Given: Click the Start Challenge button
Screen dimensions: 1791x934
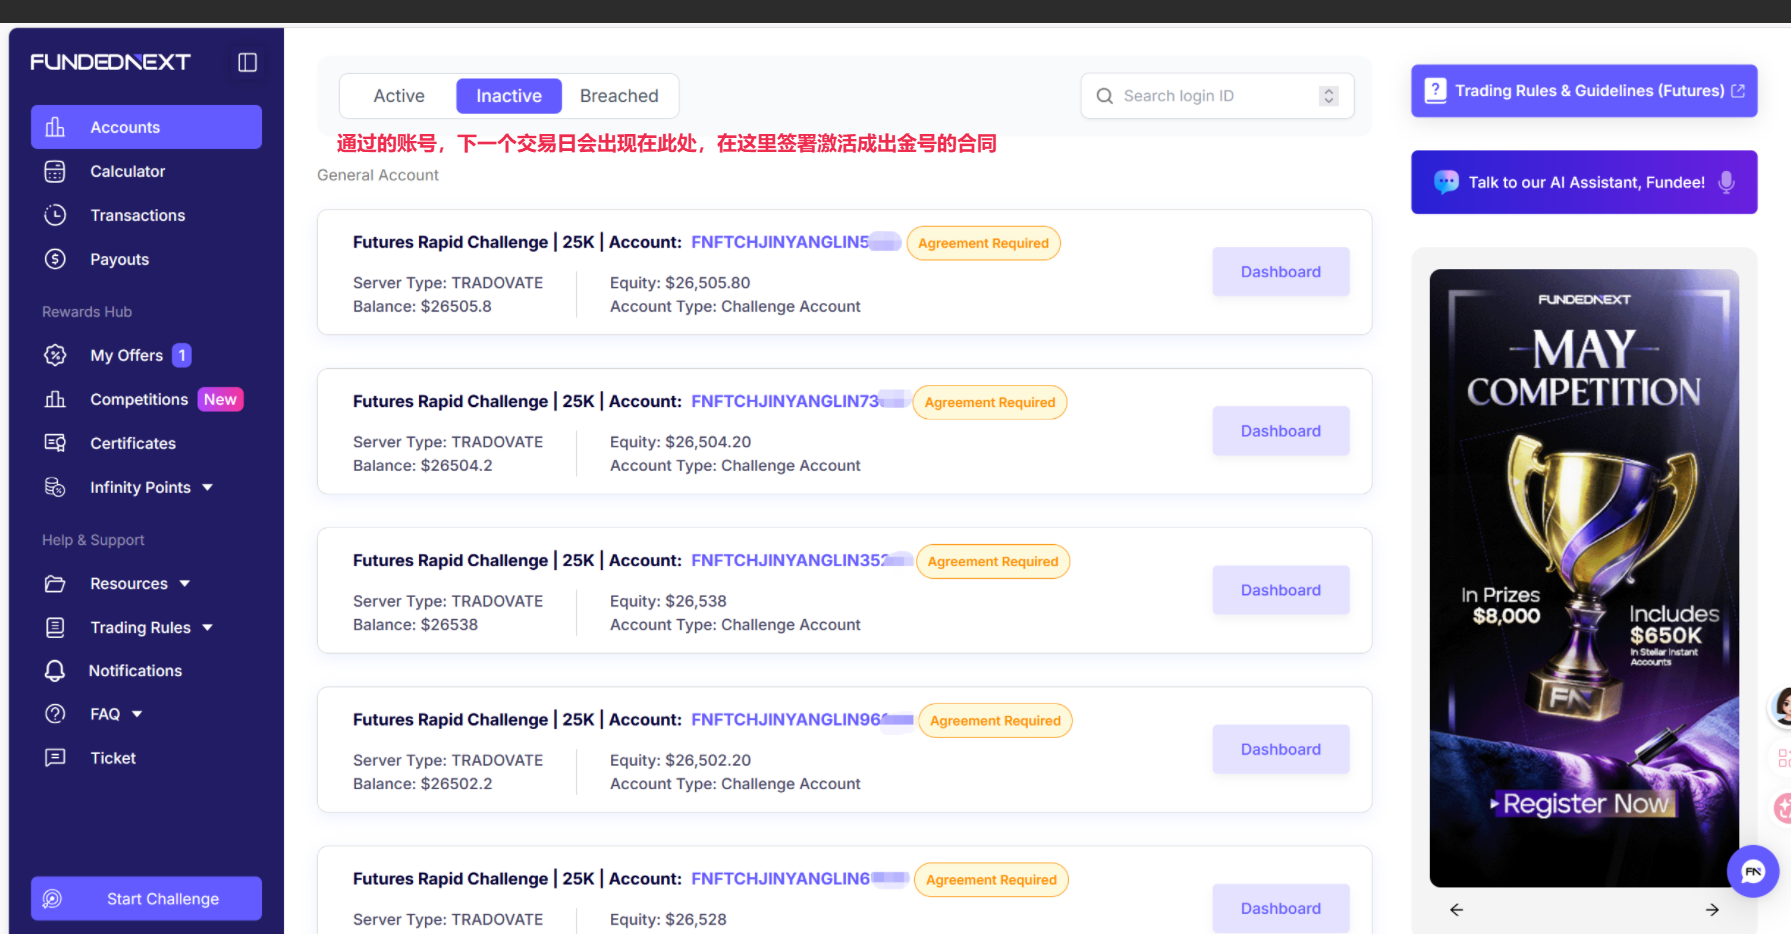Looking at the screenshot, I should tap(146, 899).
